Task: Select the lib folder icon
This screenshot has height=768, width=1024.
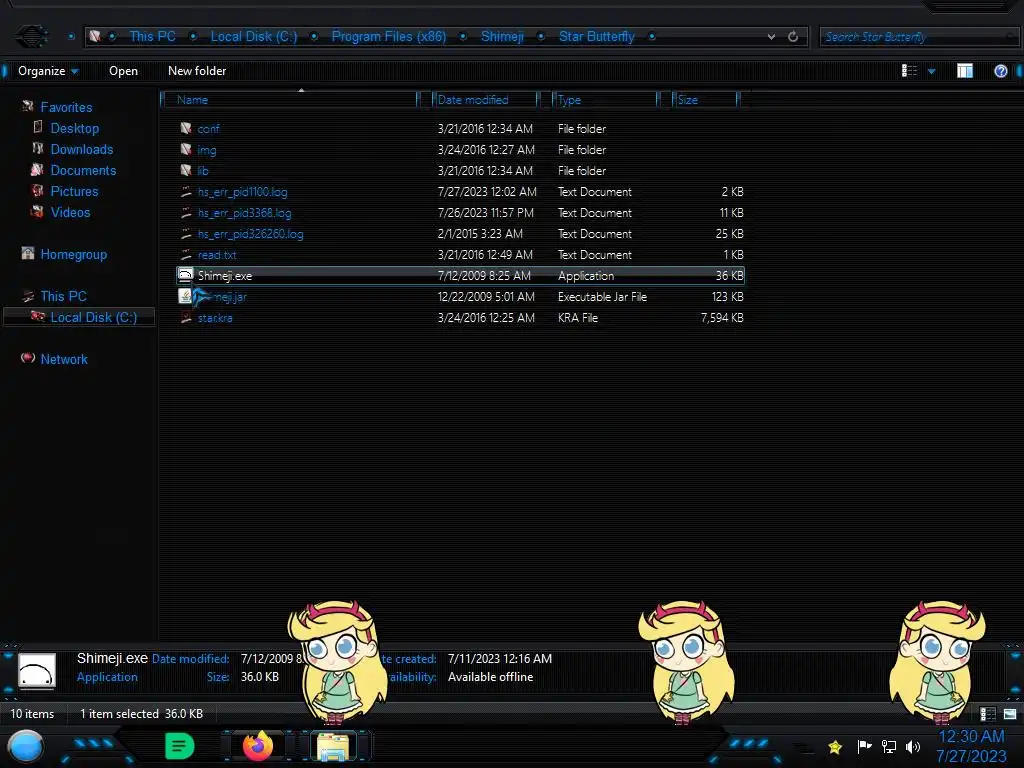Action: click(x=186, y=170)
